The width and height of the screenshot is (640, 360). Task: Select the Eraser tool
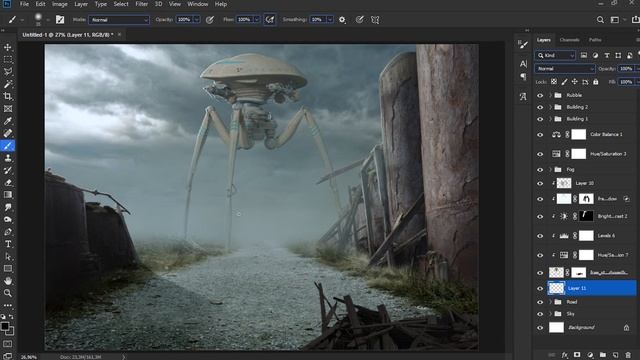(8, 182)
